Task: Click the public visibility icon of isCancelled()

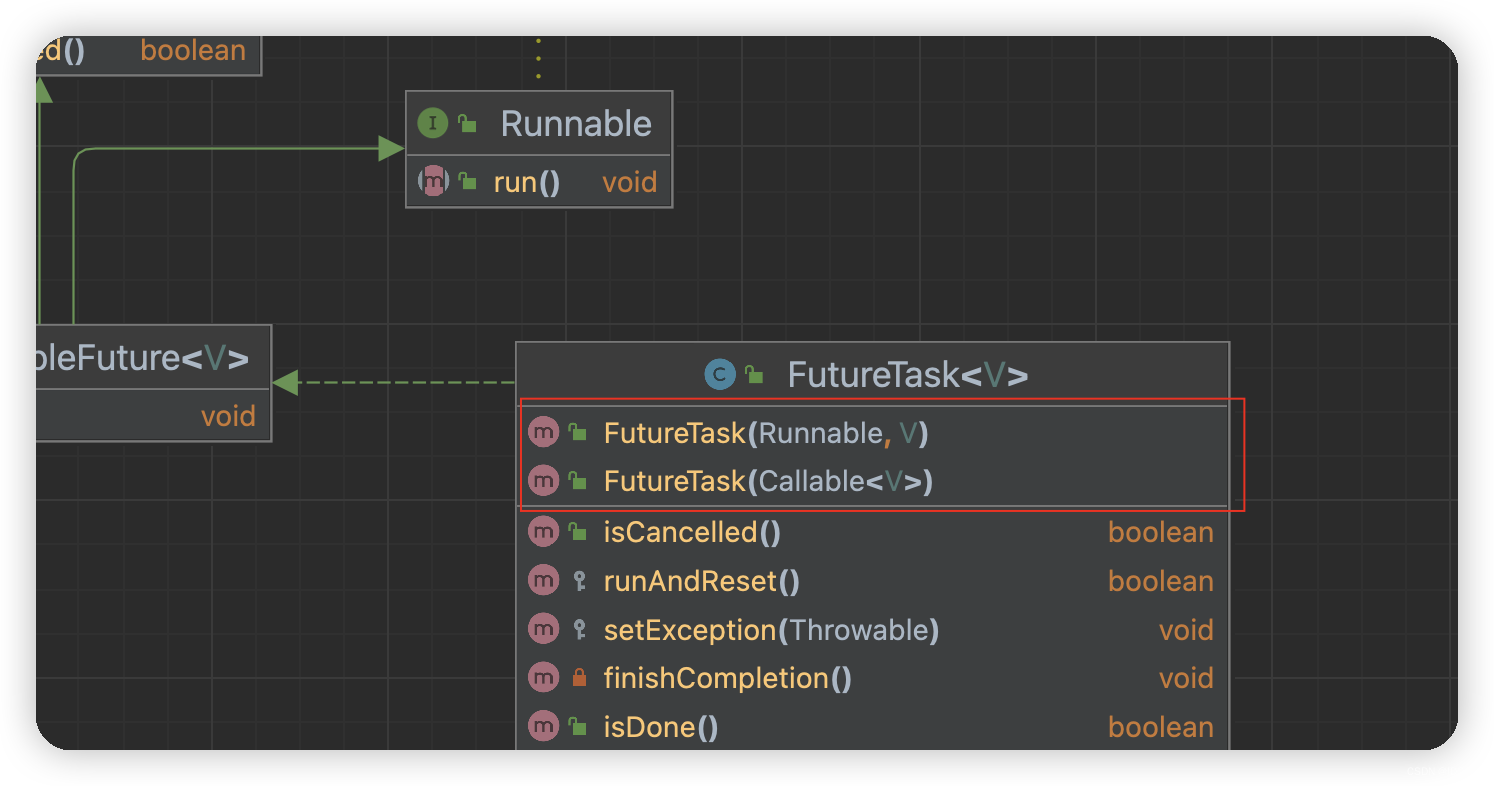Action: click(577, 532)
